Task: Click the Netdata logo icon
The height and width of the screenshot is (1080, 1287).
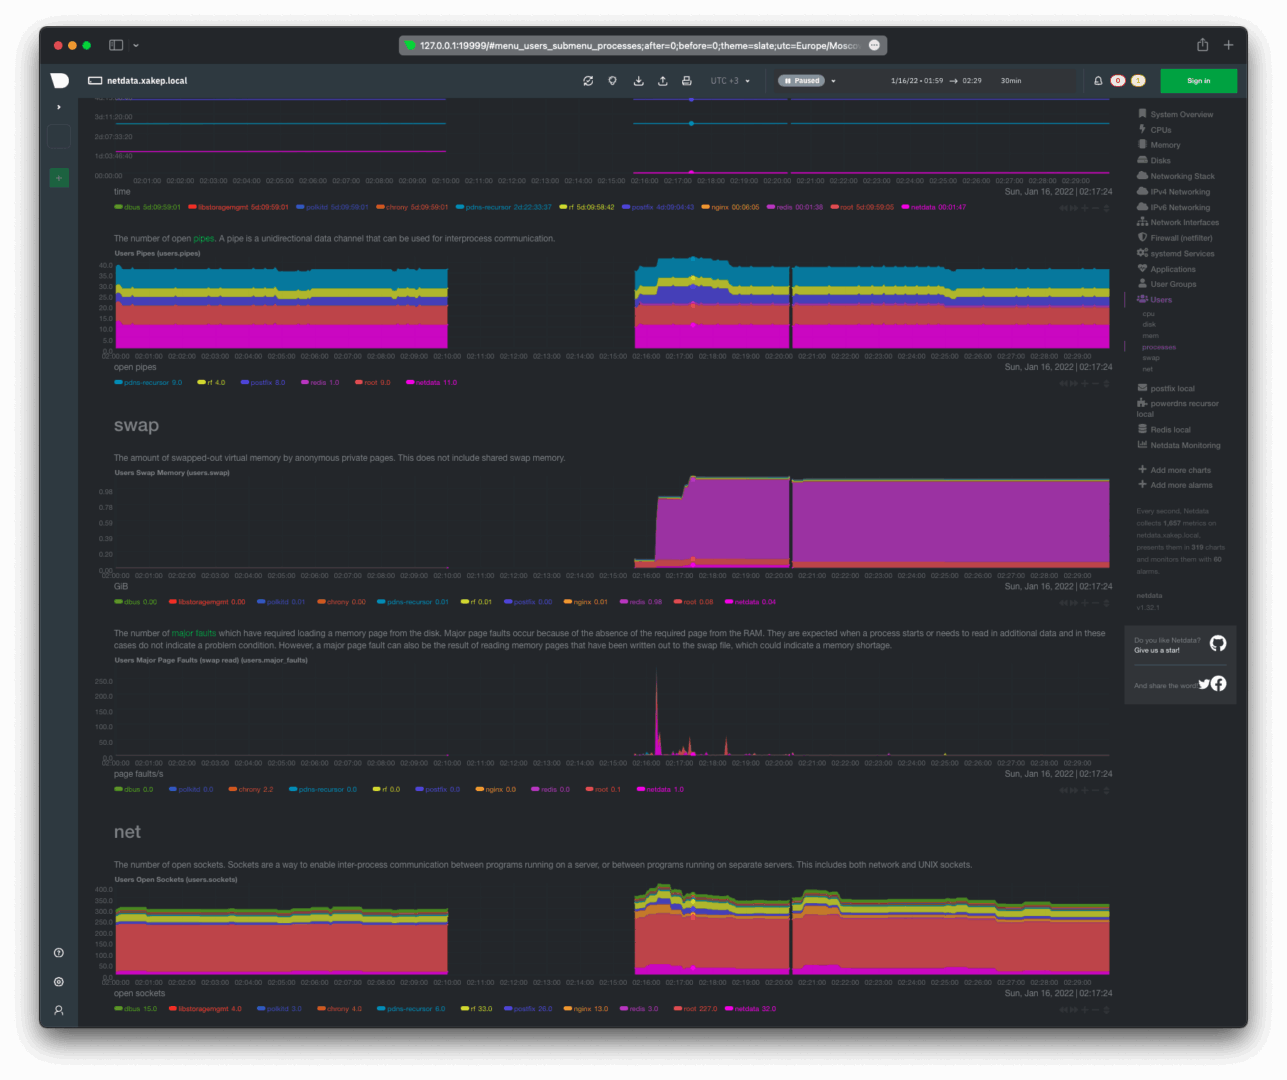Action: pos(59,81)
